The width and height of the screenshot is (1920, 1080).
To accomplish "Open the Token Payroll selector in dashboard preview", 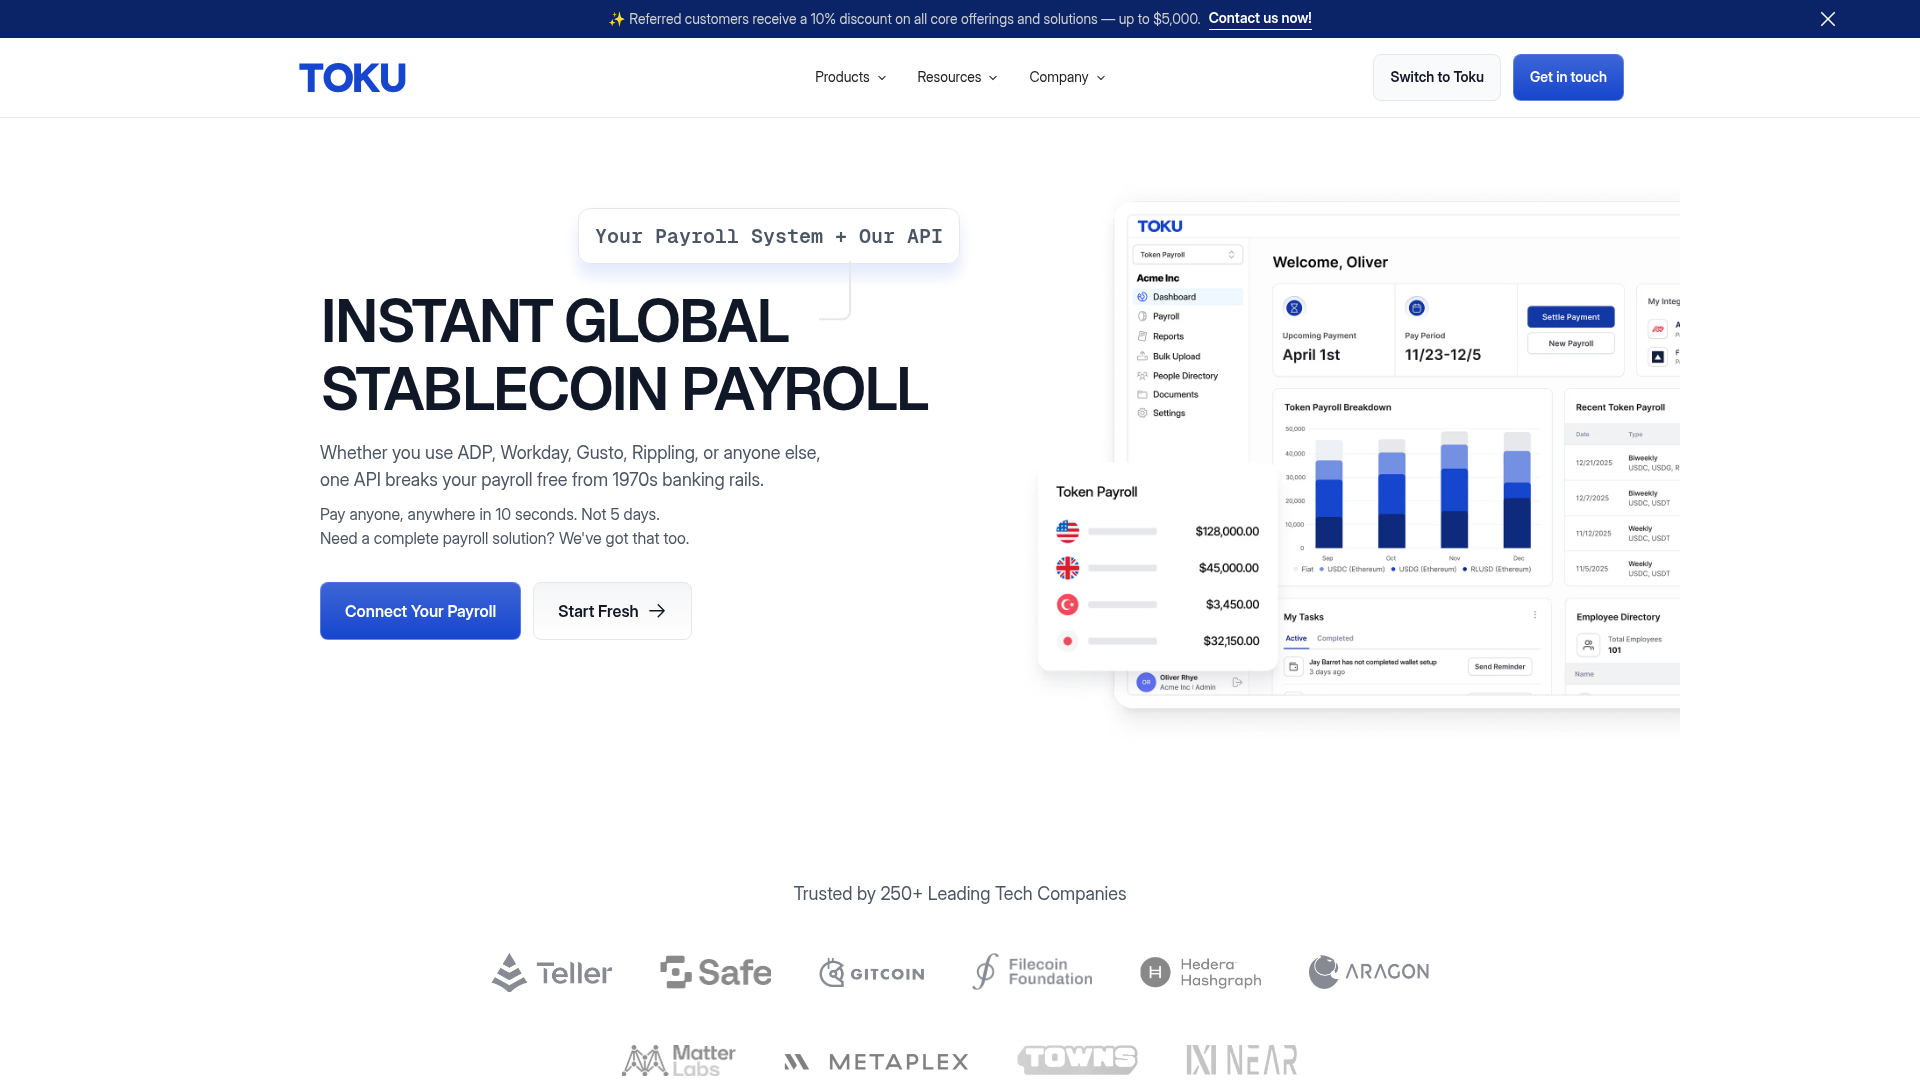I will [x=1188, y=255].
